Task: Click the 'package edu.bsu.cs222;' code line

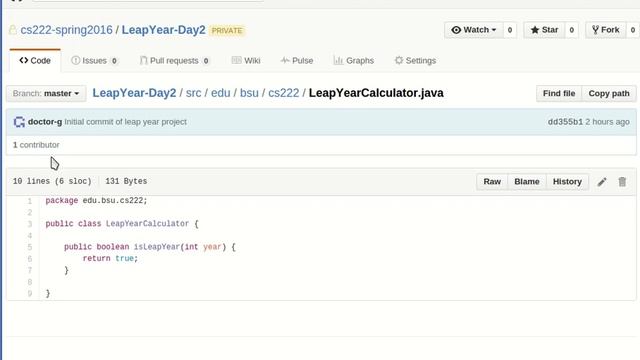Action: coord(96,200)
